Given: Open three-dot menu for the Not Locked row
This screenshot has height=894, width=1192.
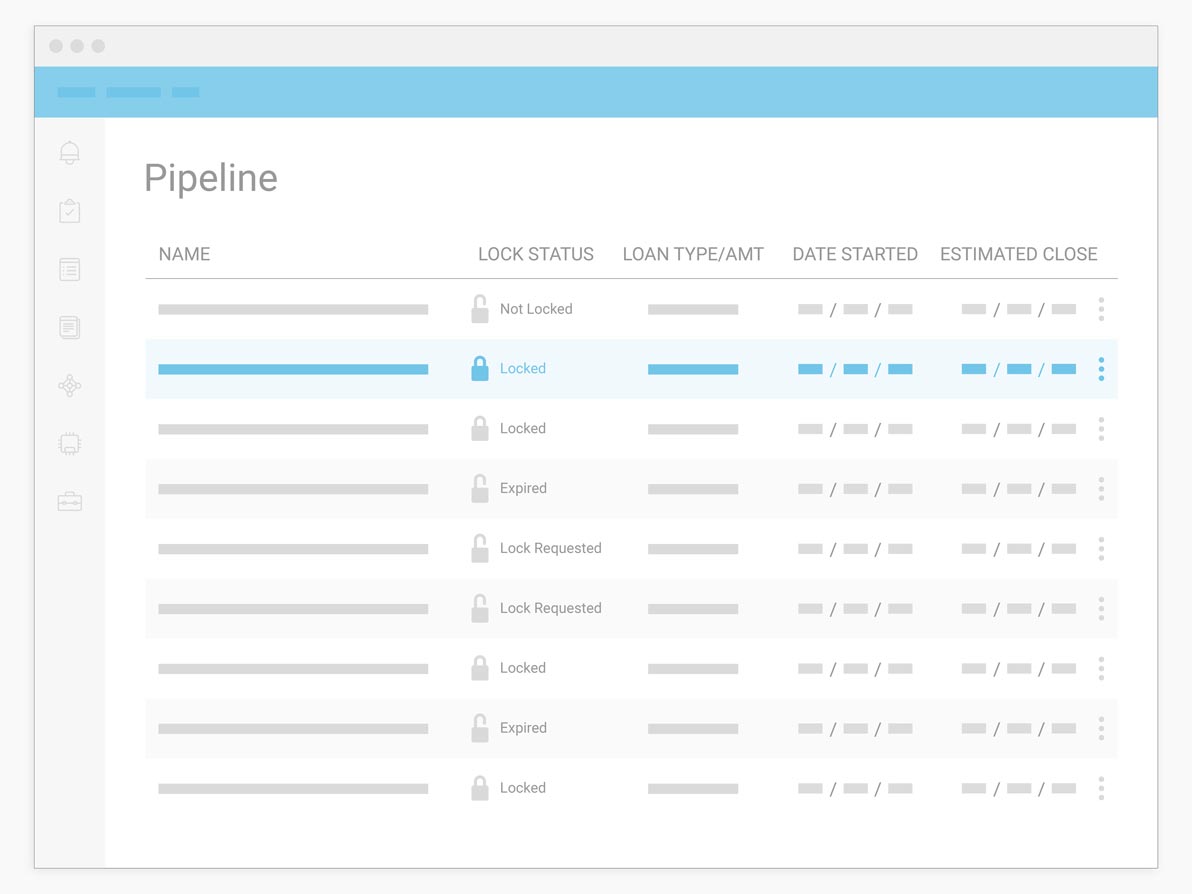Looking at the screenshot, I should (1101, 309).
